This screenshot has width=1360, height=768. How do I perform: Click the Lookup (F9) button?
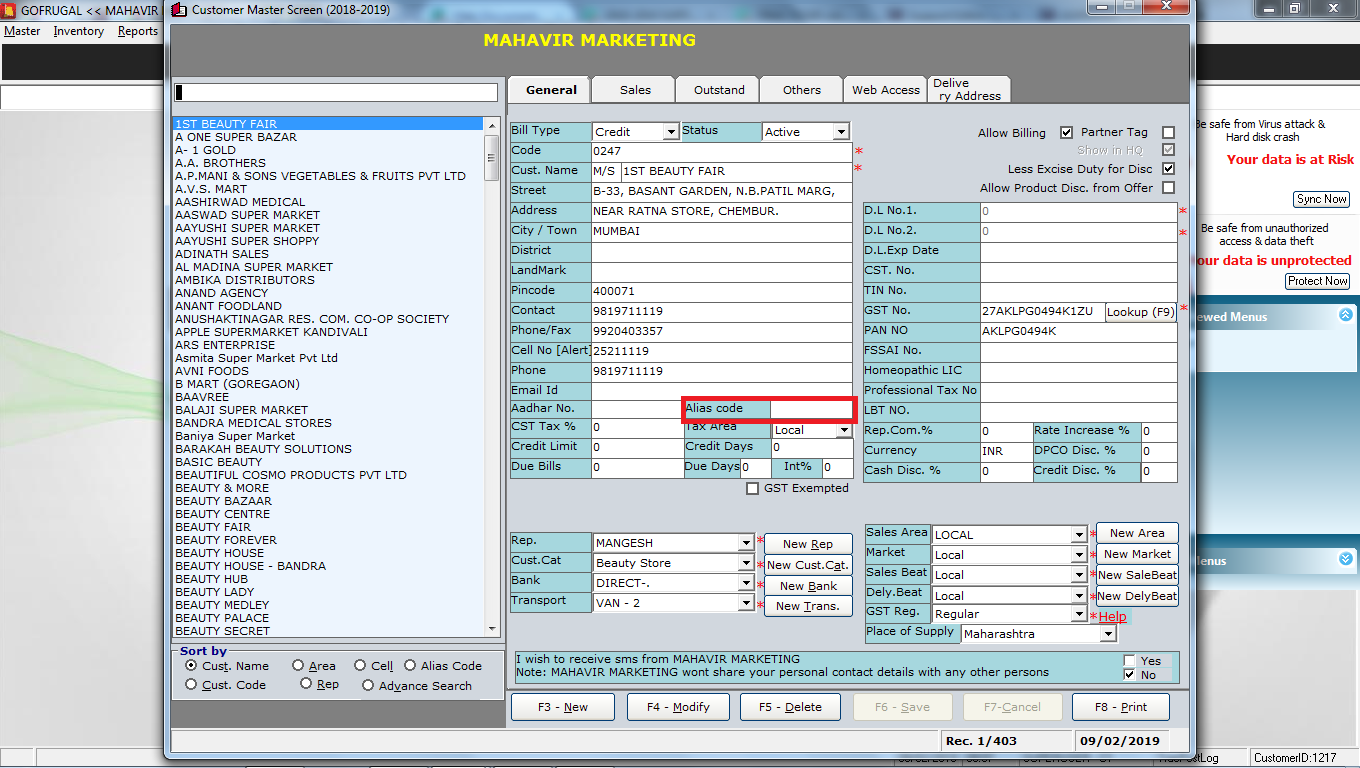[x=1140, y=312]
